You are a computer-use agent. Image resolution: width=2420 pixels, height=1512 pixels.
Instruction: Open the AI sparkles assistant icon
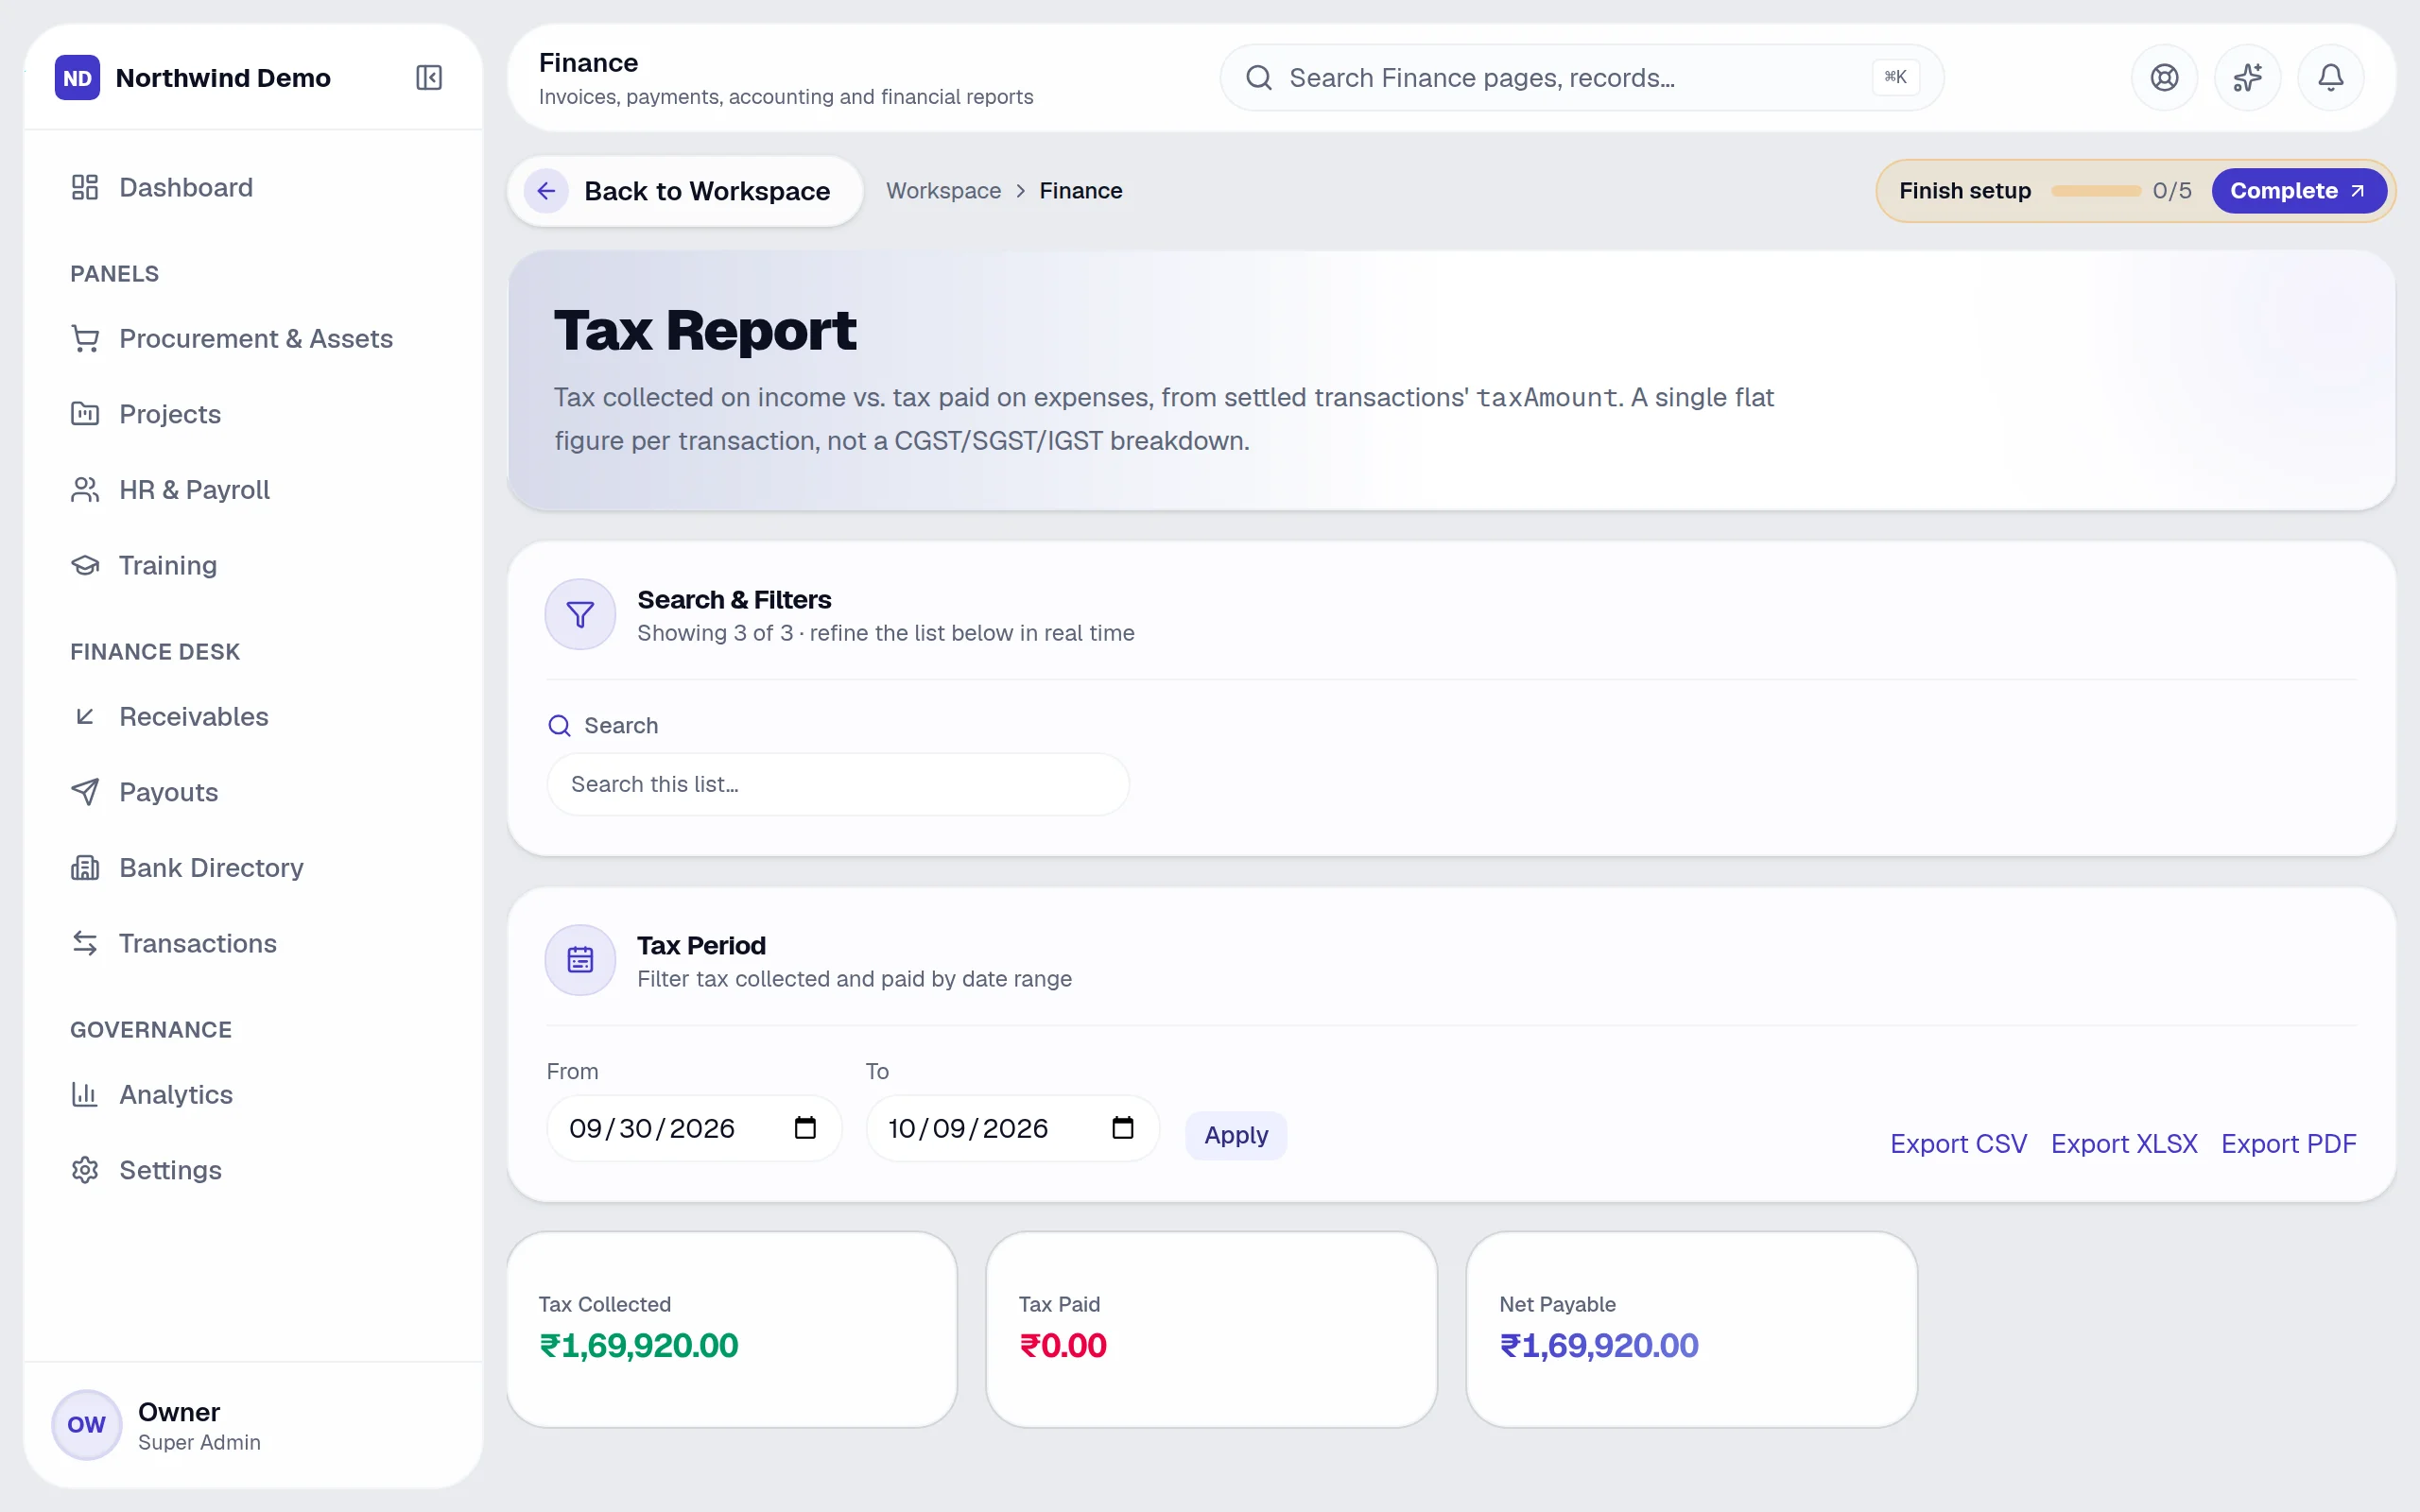tap(2247, 77)
